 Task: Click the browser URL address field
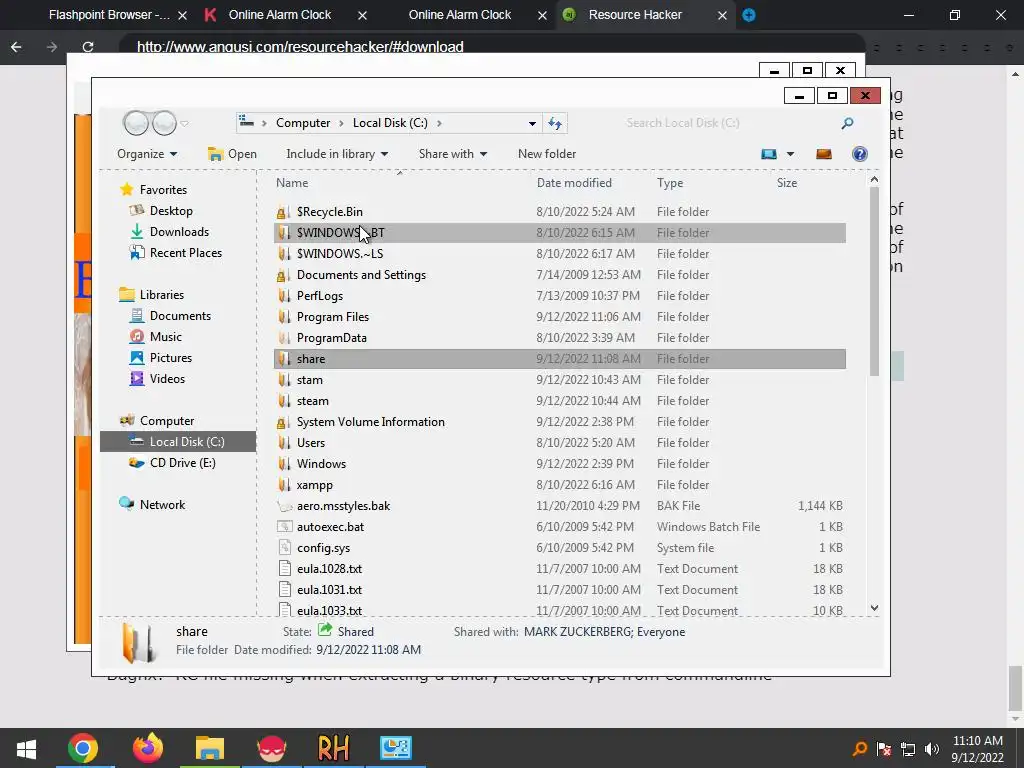pos(492,47)
